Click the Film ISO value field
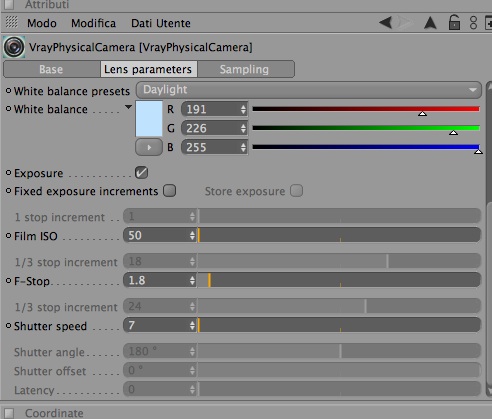 [x=160, y=235]
